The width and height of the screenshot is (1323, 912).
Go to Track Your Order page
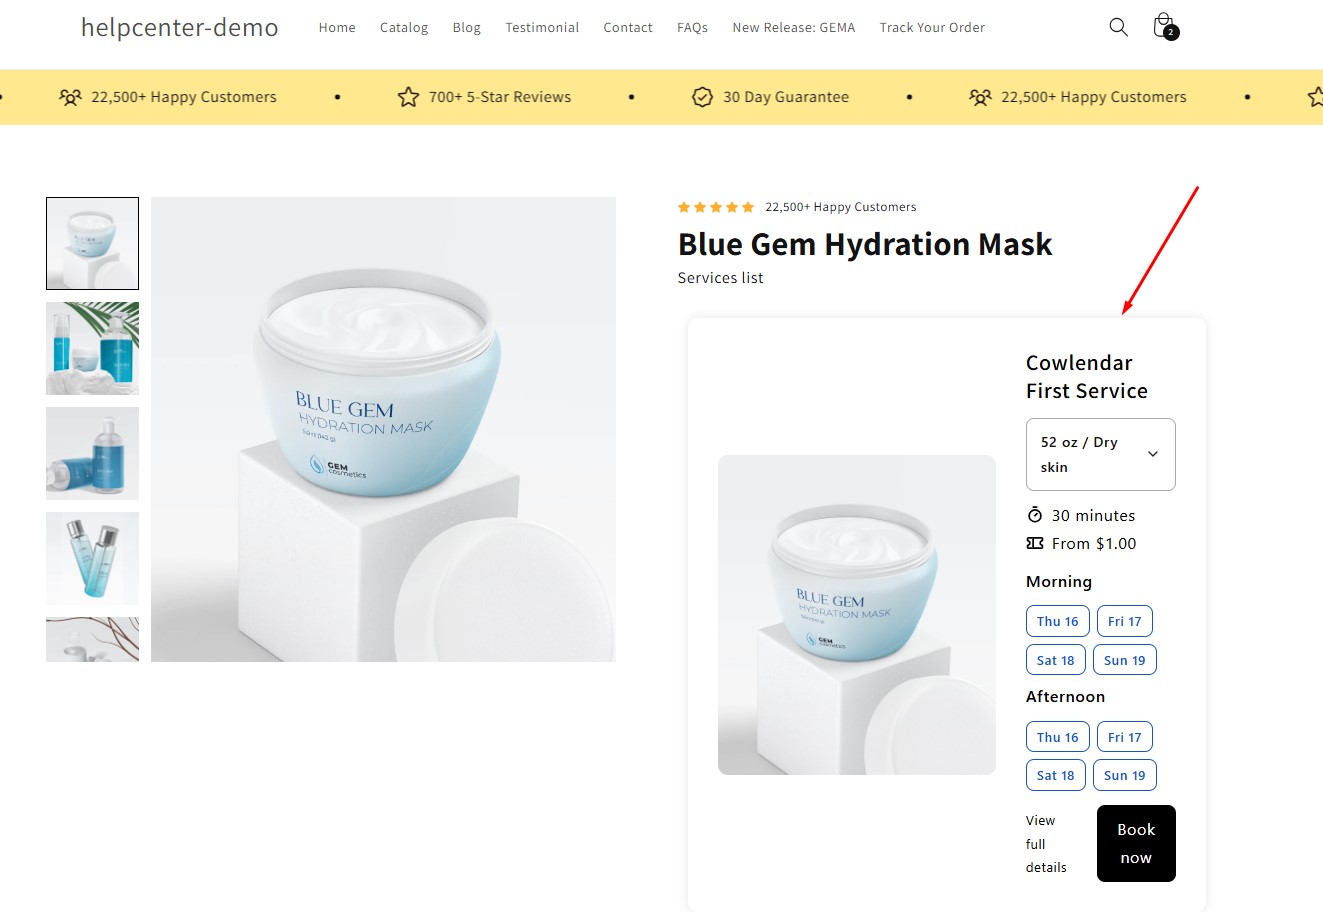[x=932, y=28]
